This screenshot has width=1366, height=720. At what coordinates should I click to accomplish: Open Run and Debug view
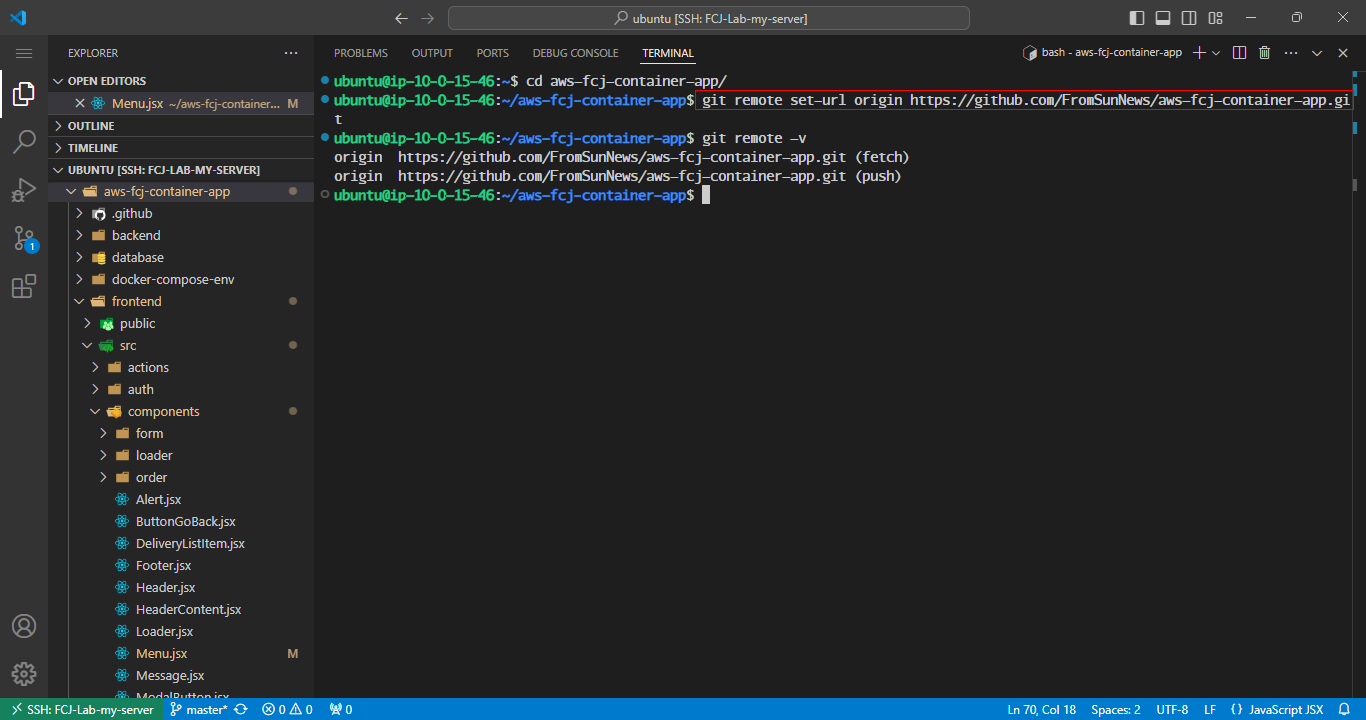(x=24, y=190)
